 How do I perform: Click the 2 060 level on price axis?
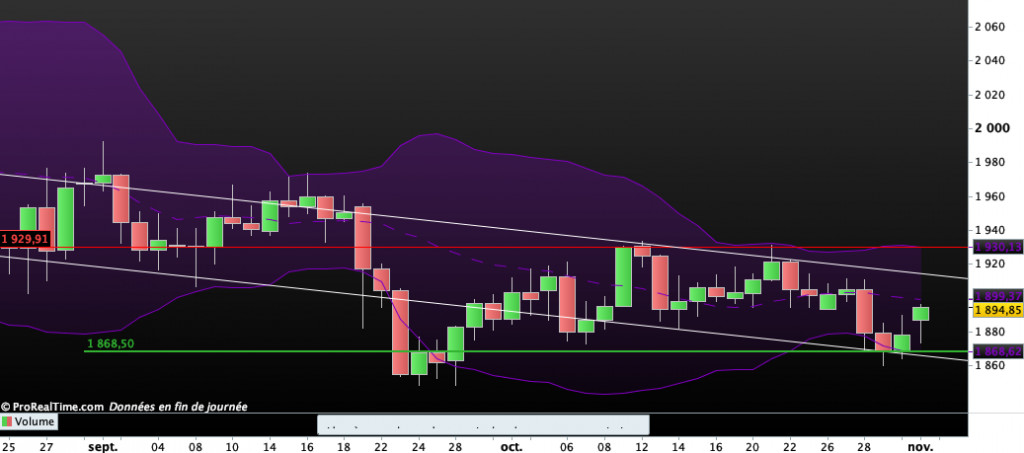(x=991, y=27)
